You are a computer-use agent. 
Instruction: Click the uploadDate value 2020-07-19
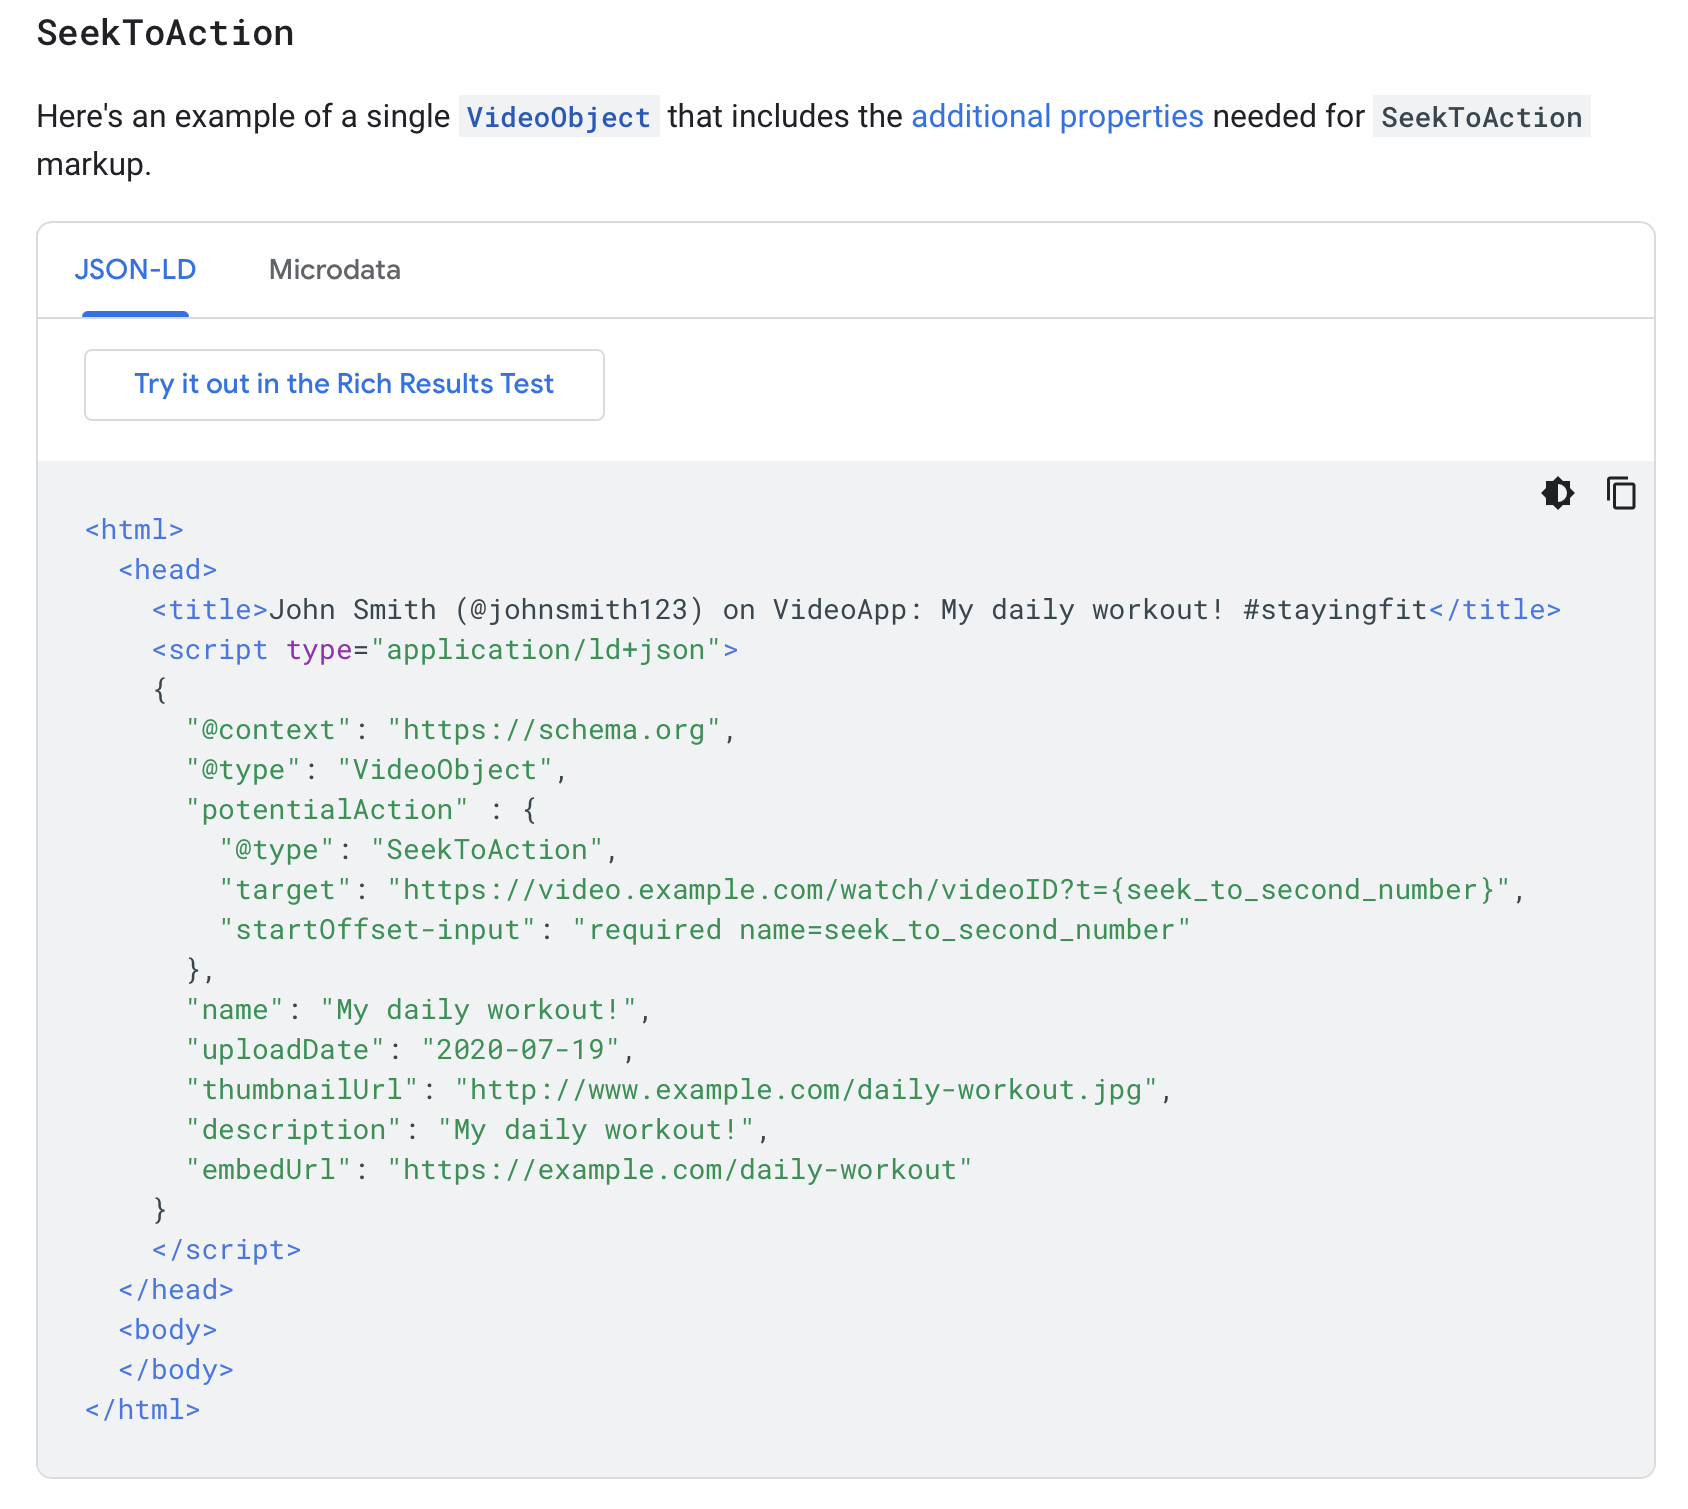pos(520,1050)
